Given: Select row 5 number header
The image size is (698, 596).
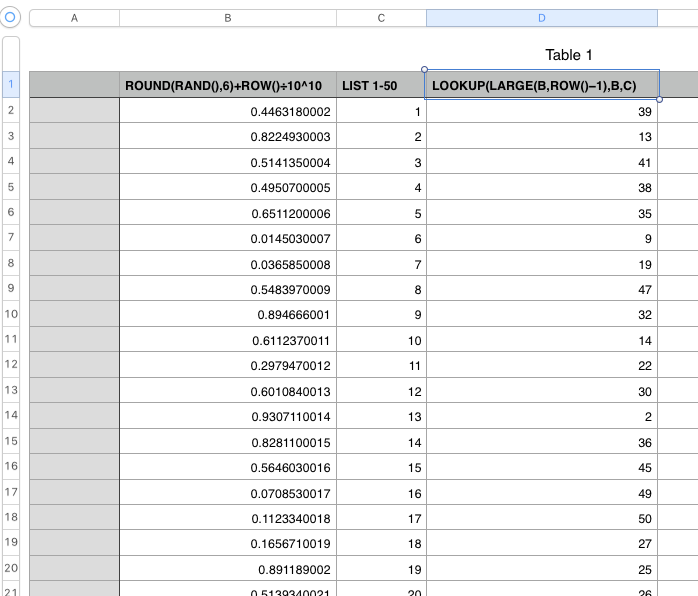Looking at the screenshot, I should point(11,187).
